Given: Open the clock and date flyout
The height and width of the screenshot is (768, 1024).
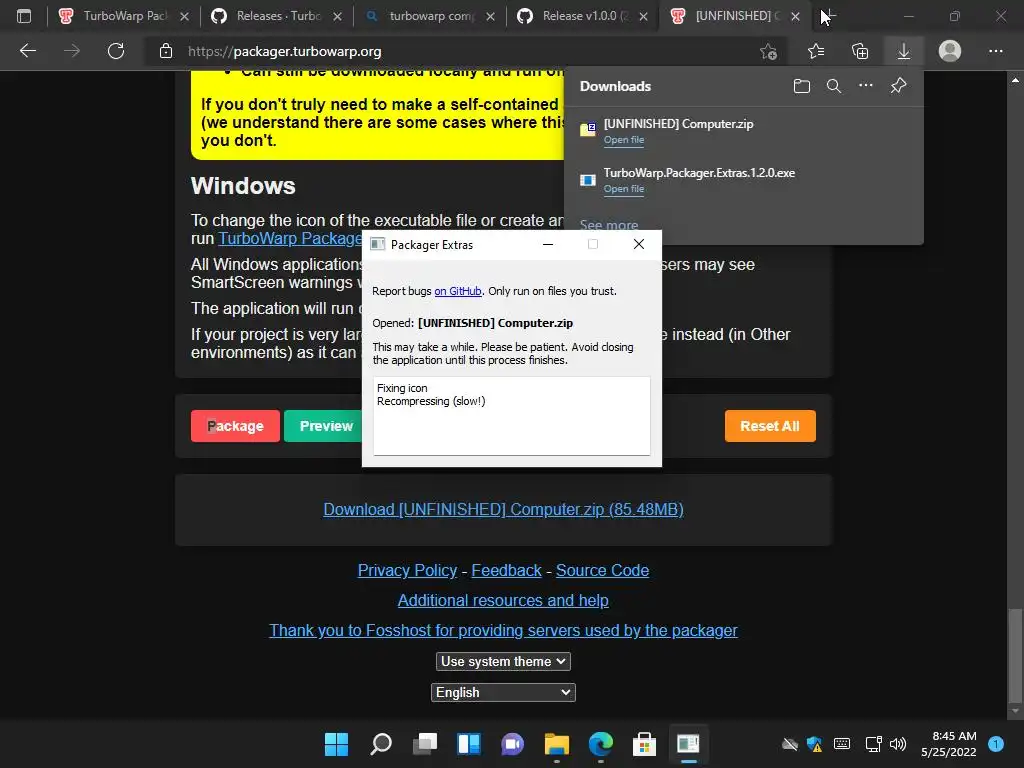Looking at the screenshot, I should pos(949,744).
